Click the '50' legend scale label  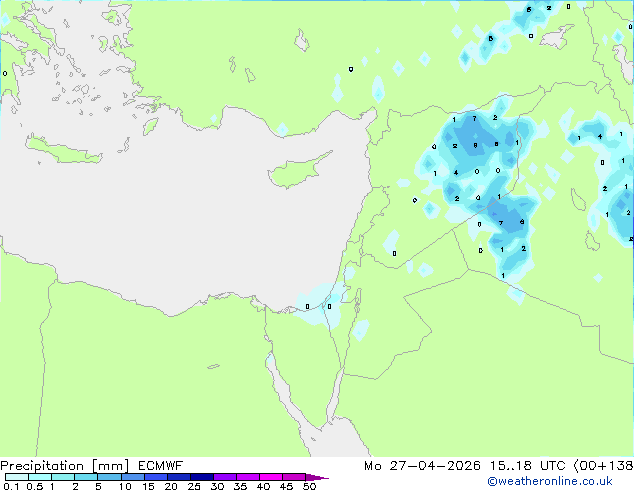click(310, 486)
